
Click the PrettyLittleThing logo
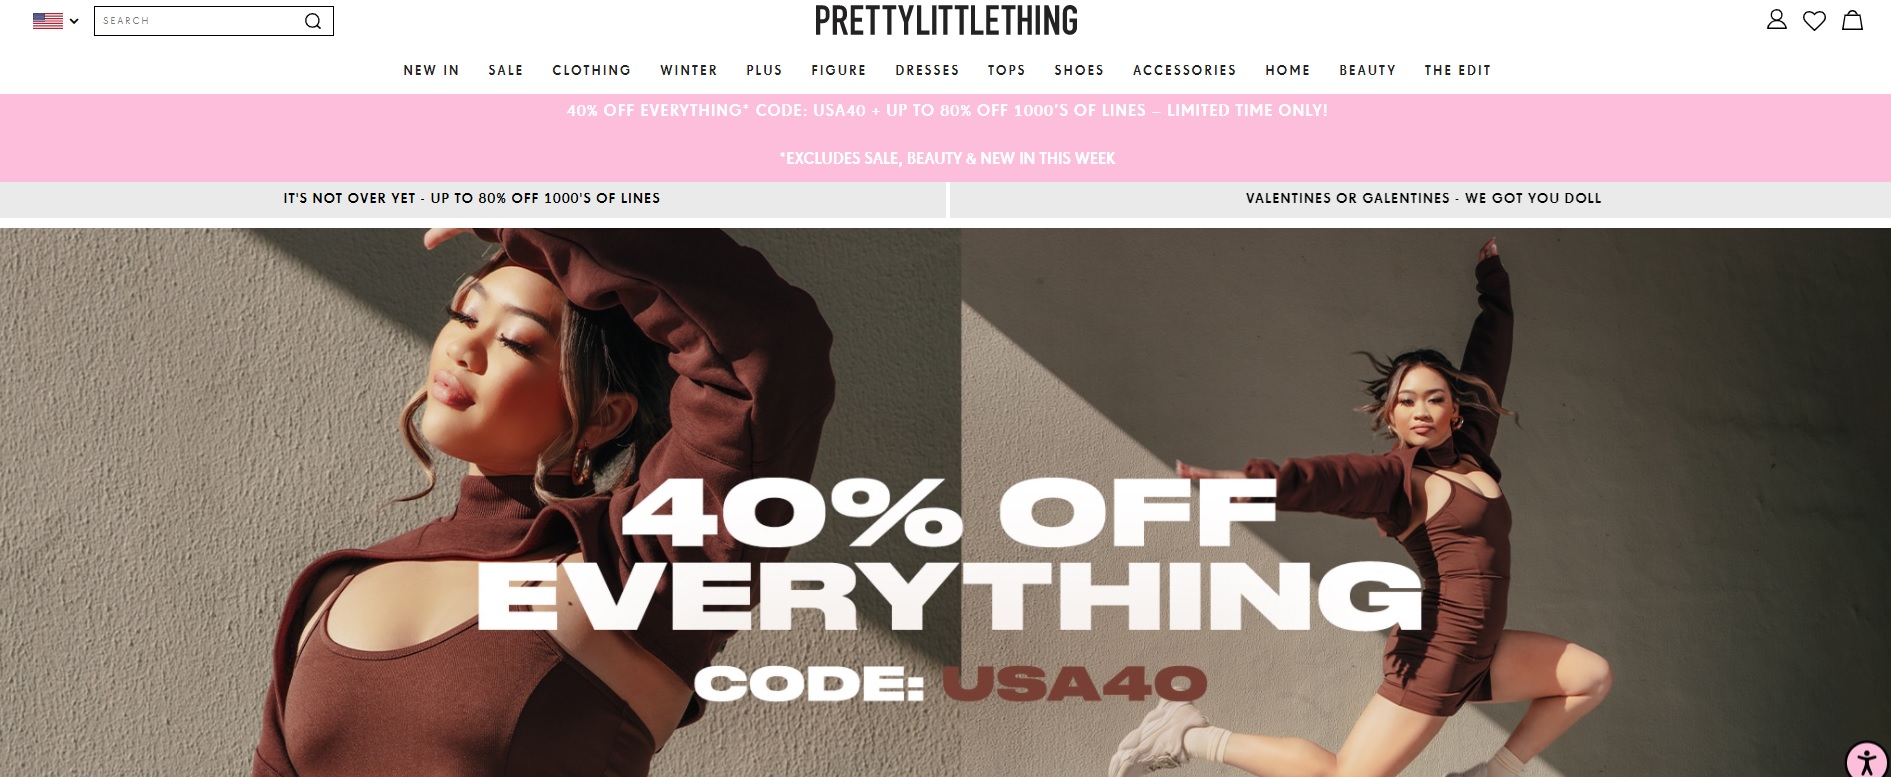pyautogui.click(x=946, y=21)
